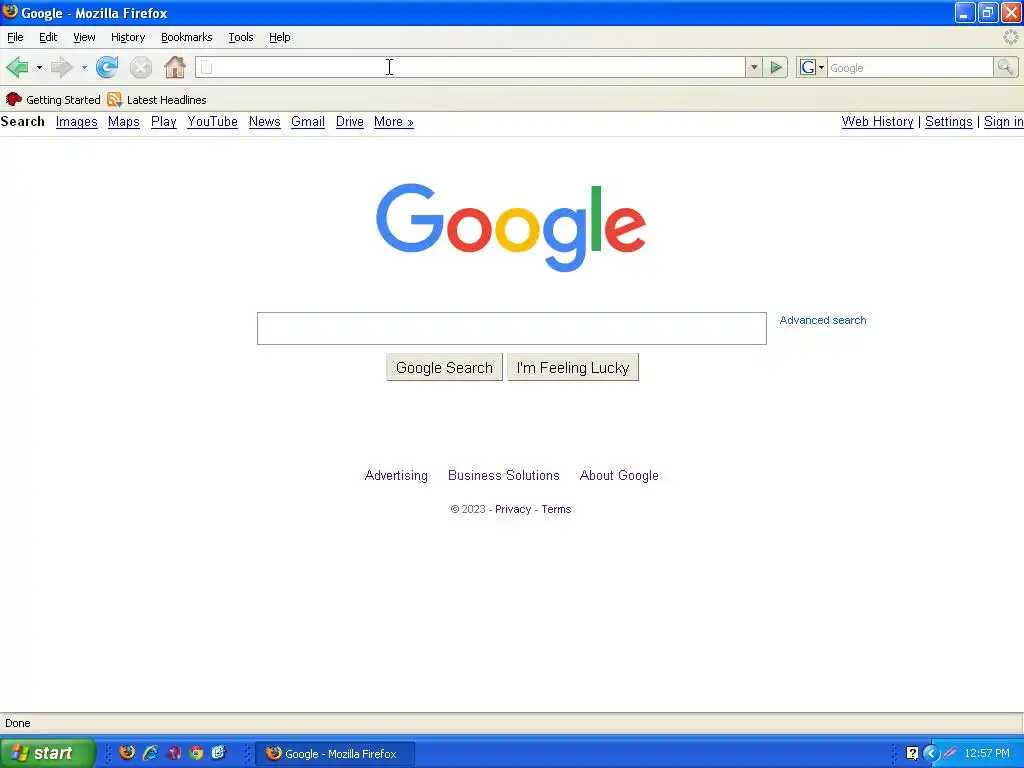
Task: Click the magnifier search icon in toolbar
Action: tap(1006, 67)
